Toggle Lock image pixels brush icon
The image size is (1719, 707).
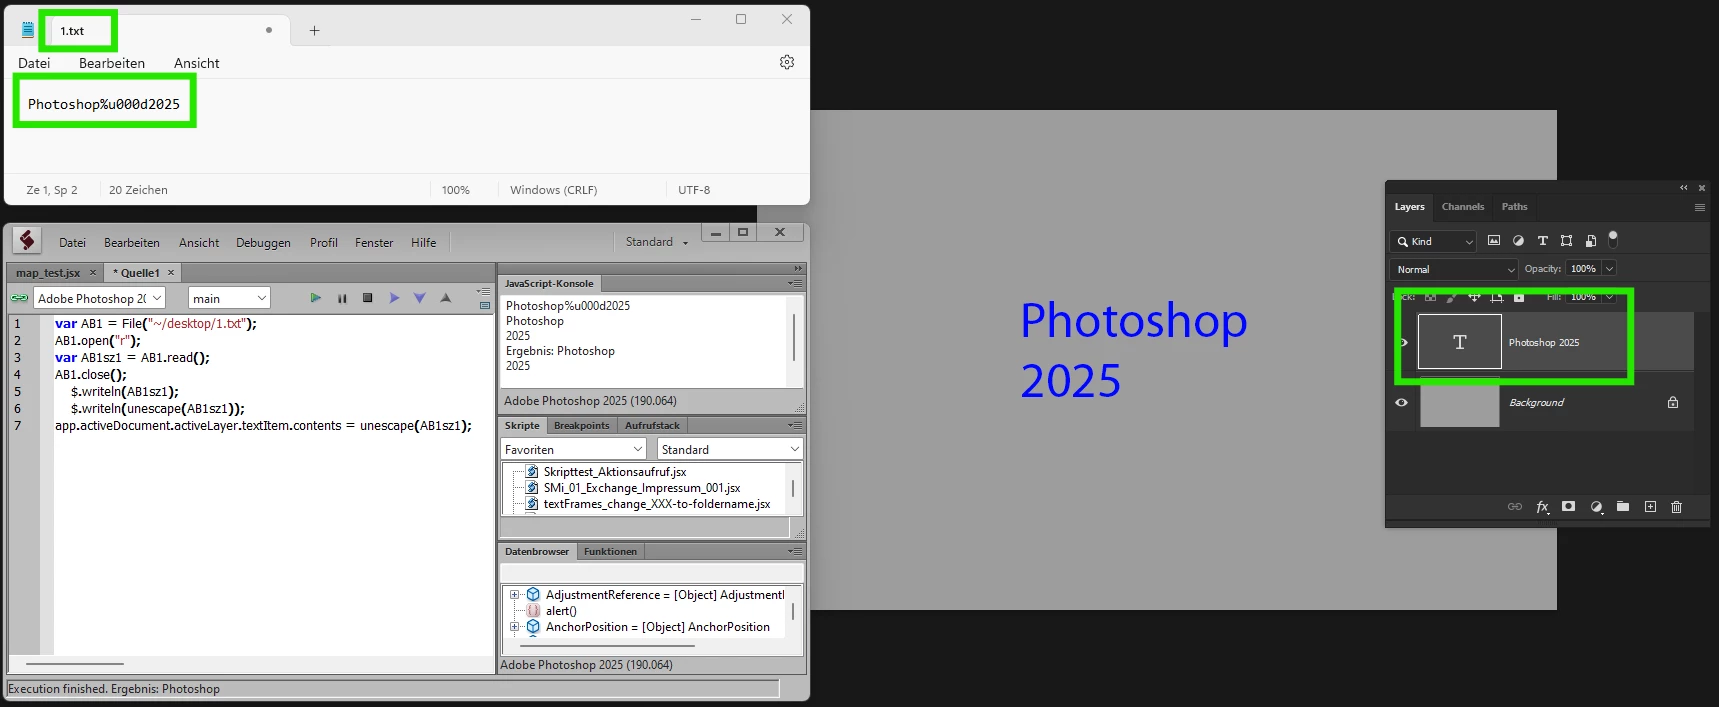pos(1452,297)
